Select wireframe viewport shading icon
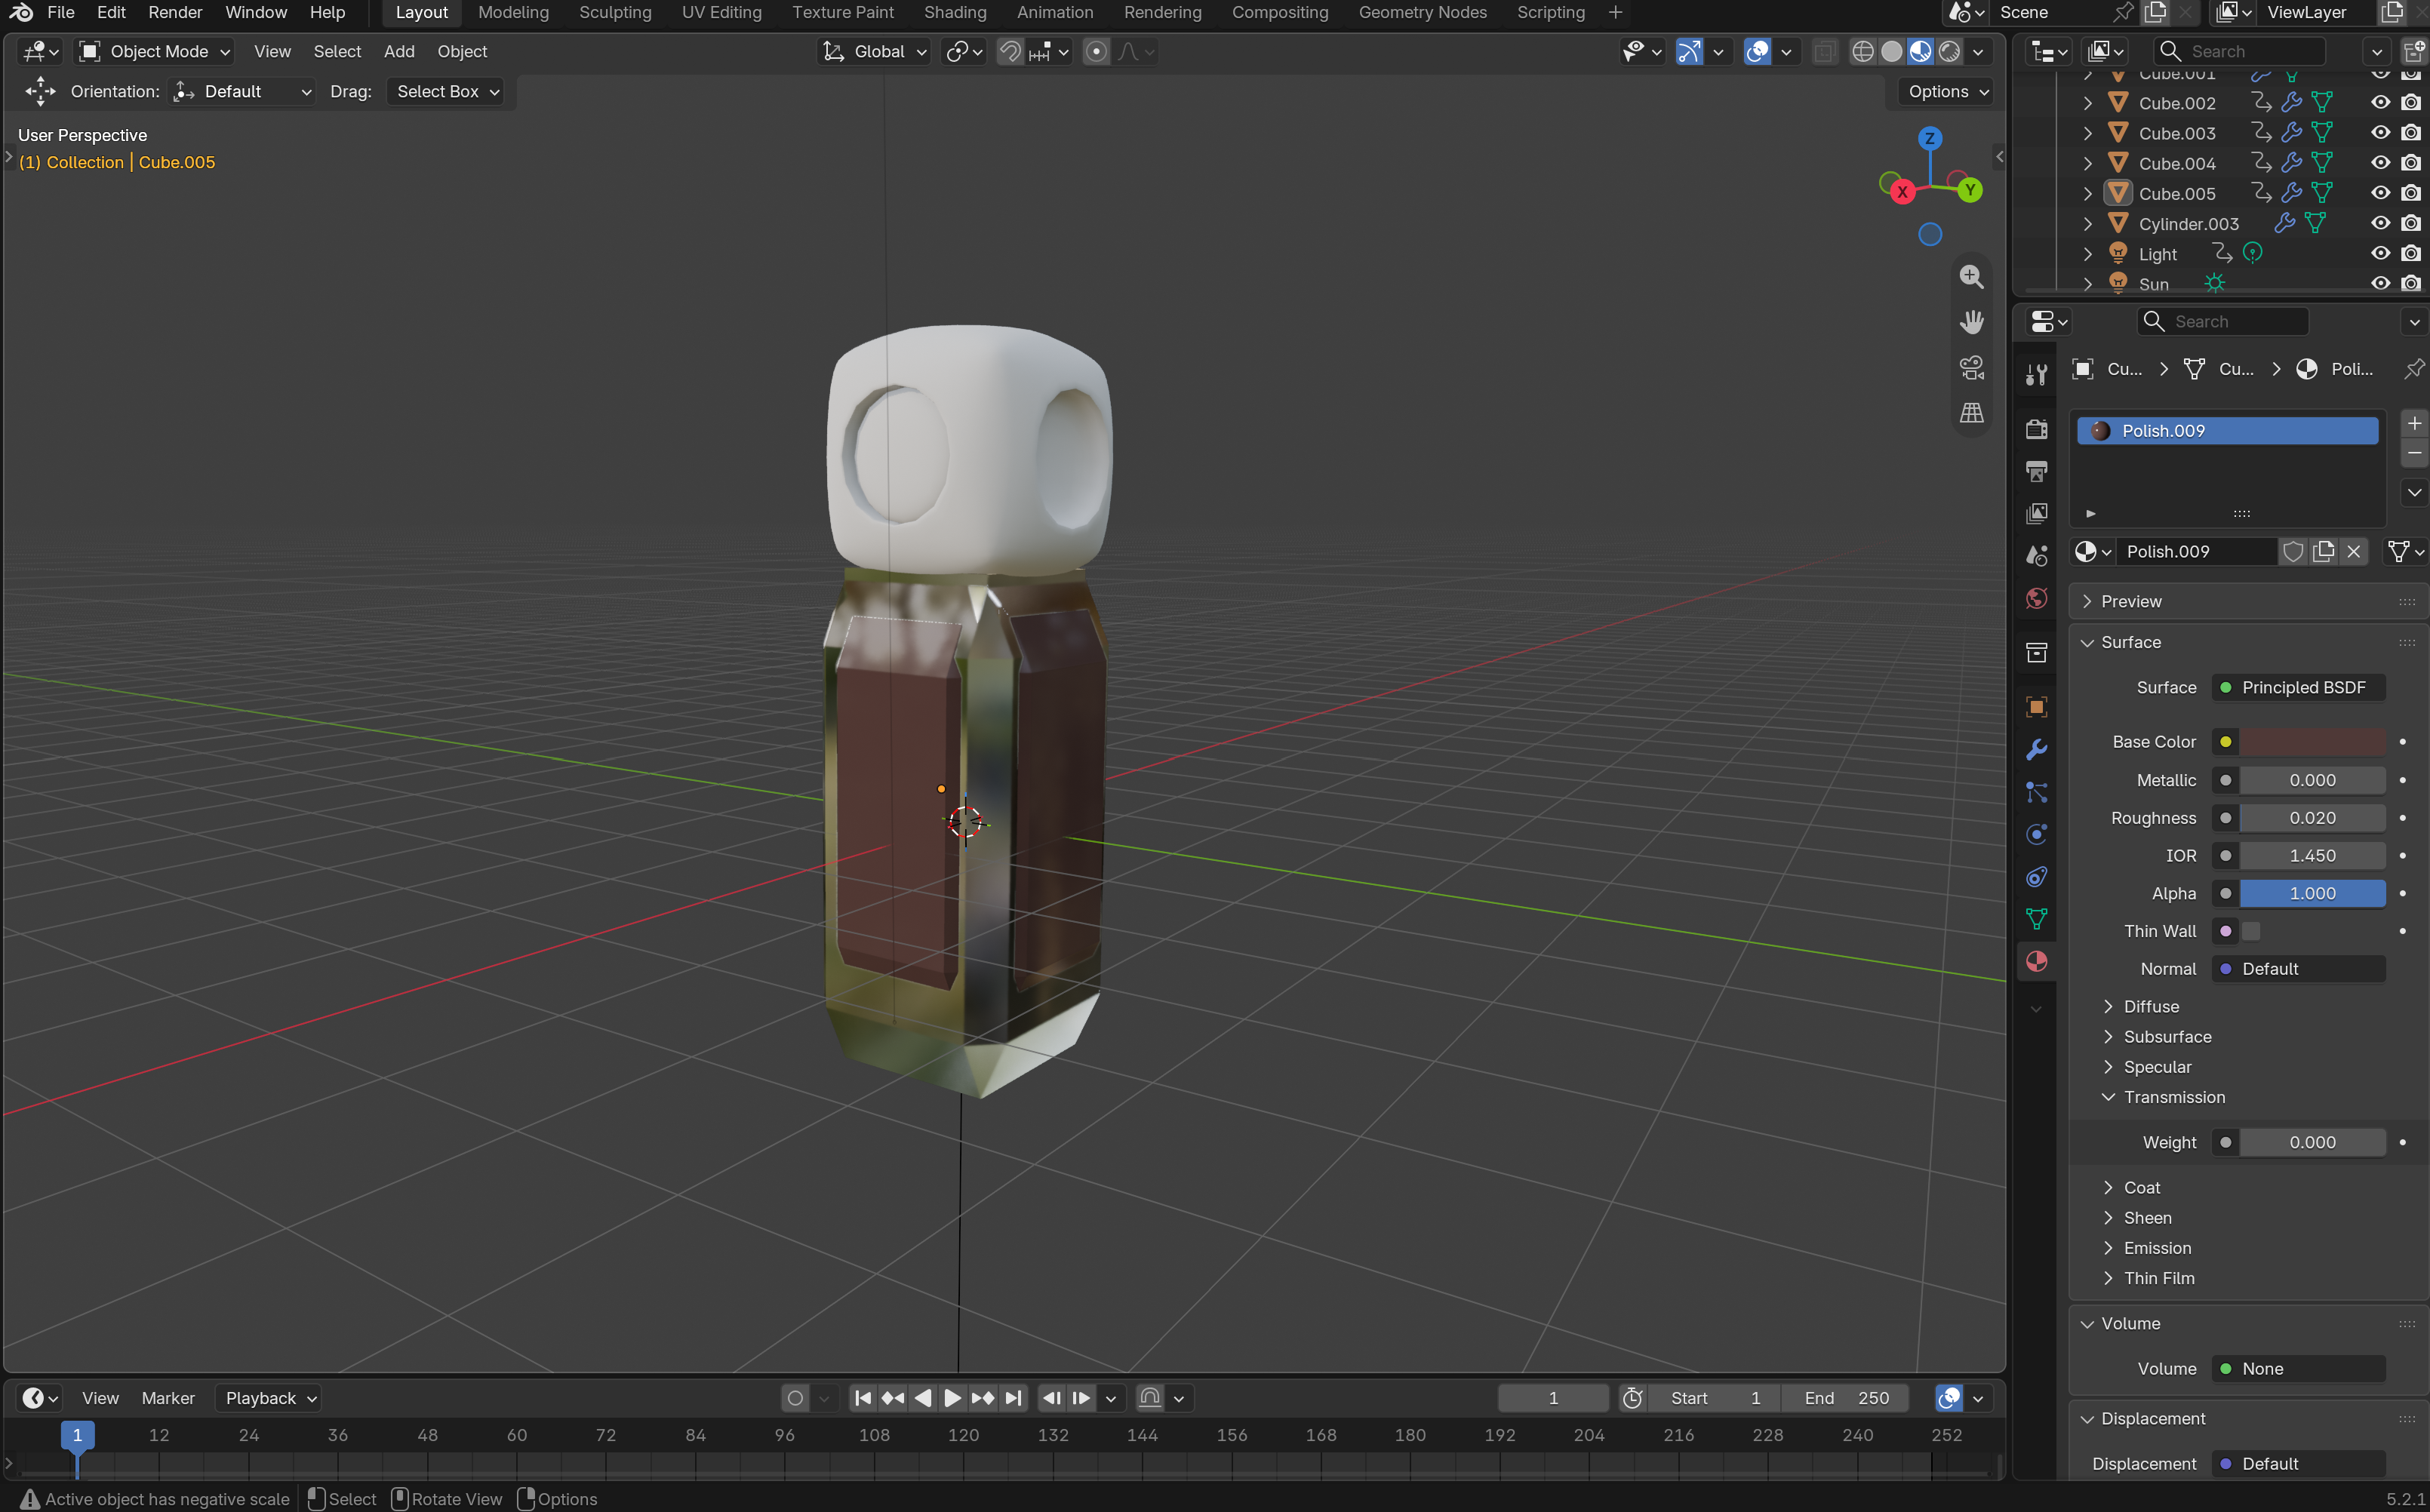 [x=1862, y=52]
